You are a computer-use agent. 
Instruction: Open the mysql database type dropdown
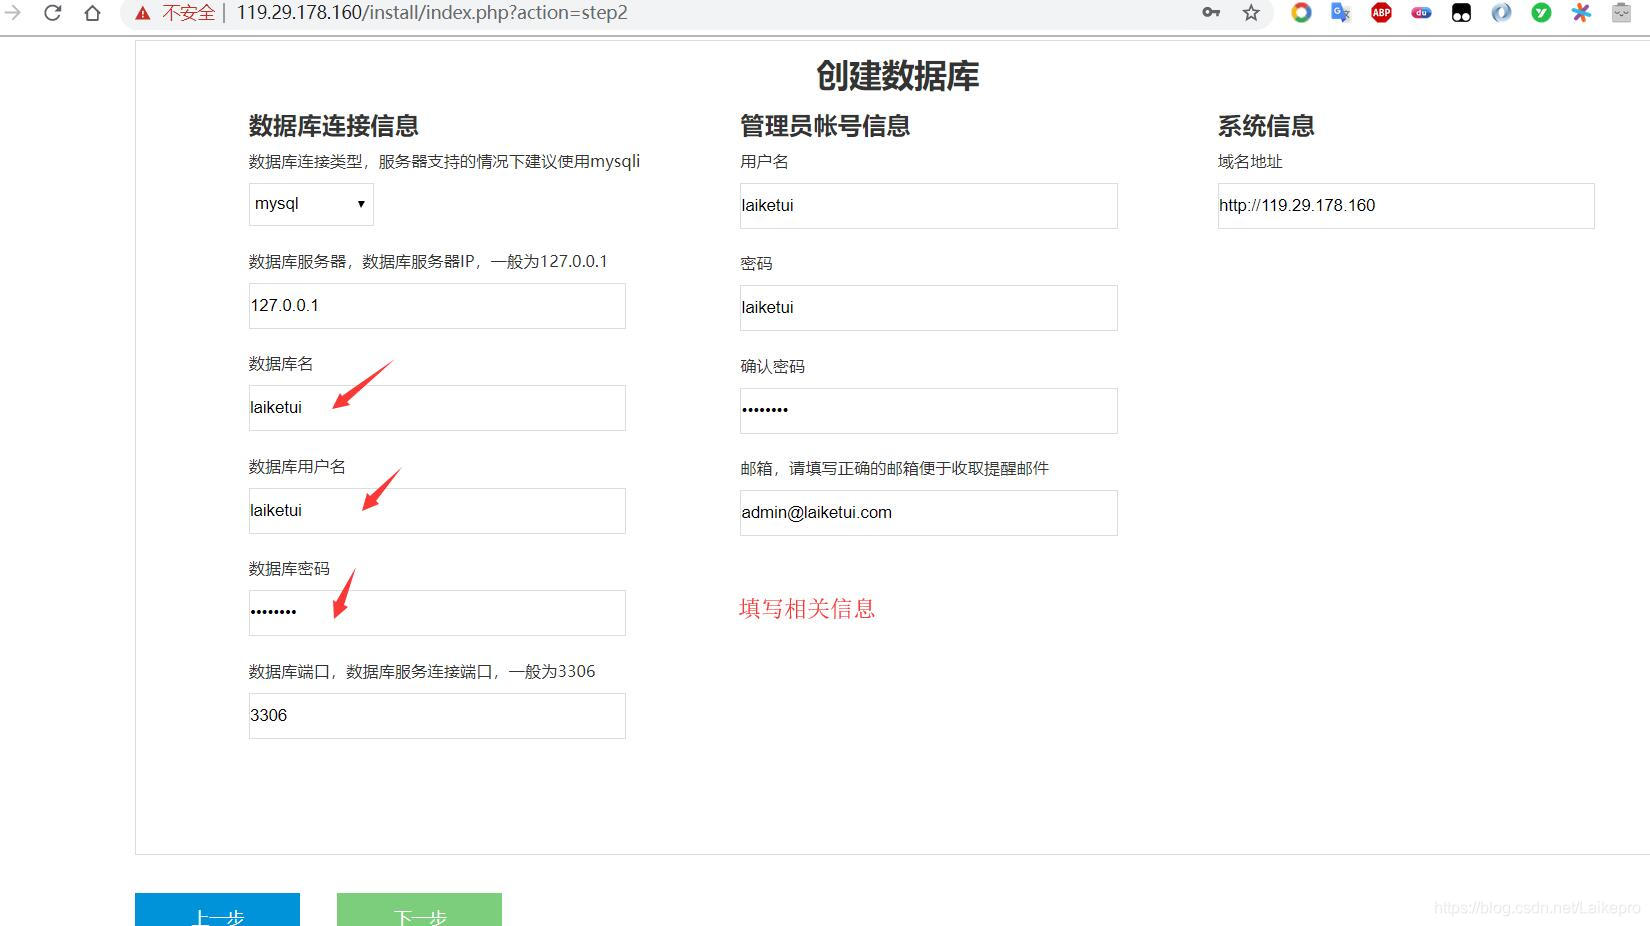(310, 204)
